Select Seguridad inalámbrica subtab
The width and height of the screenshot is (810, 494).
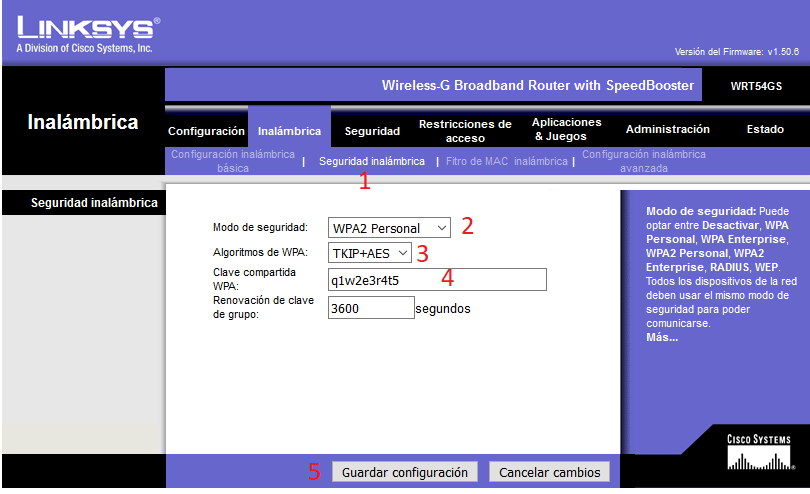(x=371, y=161)
